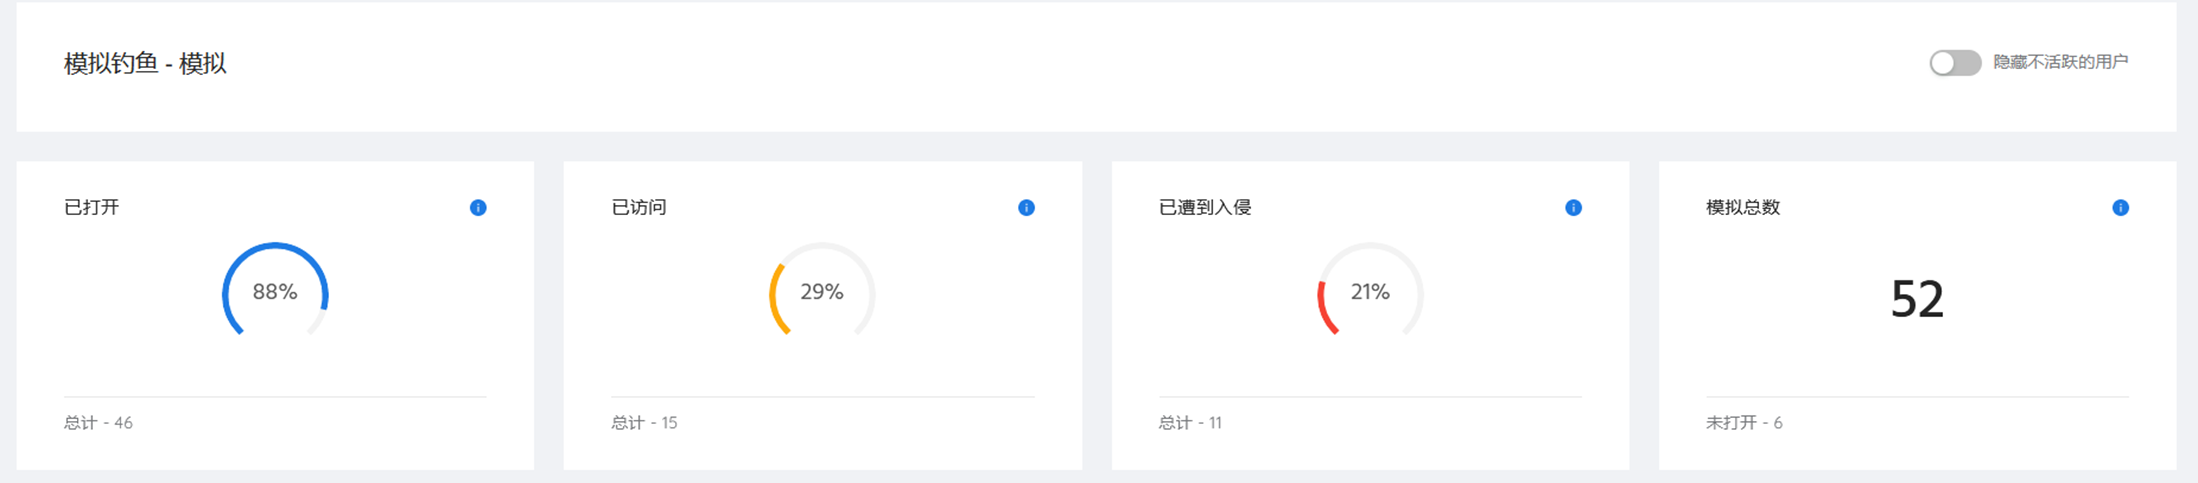Click the 已遭到入侵 card title
Viewport: 2198px width, 483px height.
pyautogui.click(x=1205, y=208)
